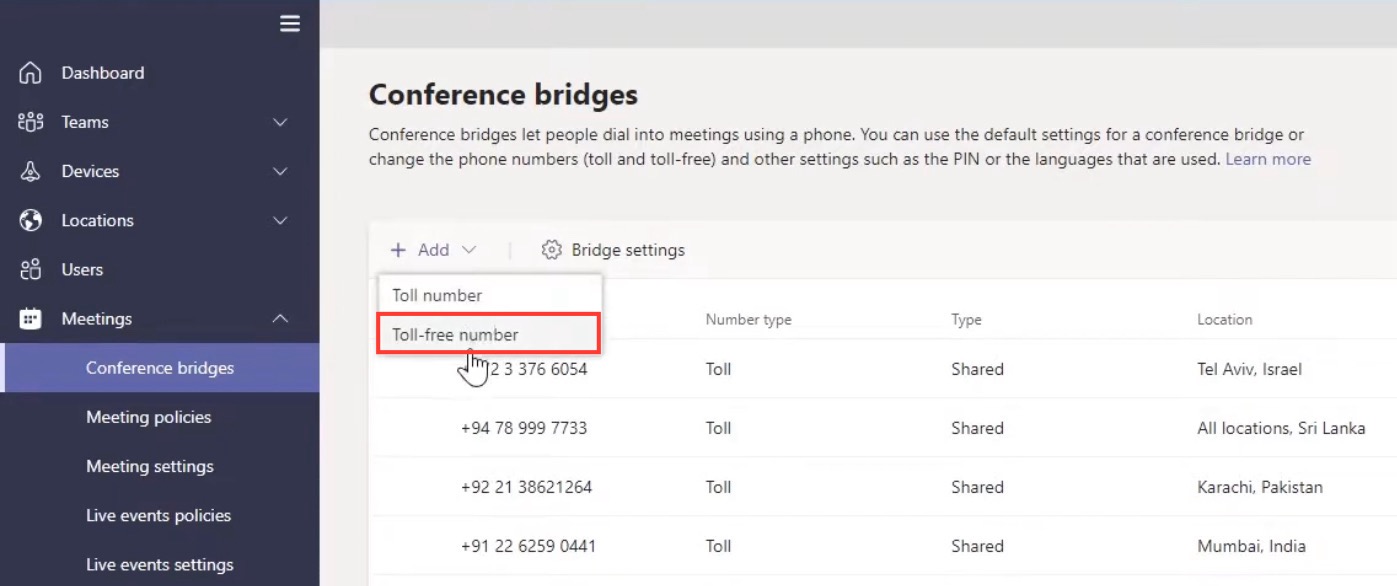Choose Toll-free number menu option
This screenshot has height=586, width=1397.
pyautogui.click(x=489, y=334)
